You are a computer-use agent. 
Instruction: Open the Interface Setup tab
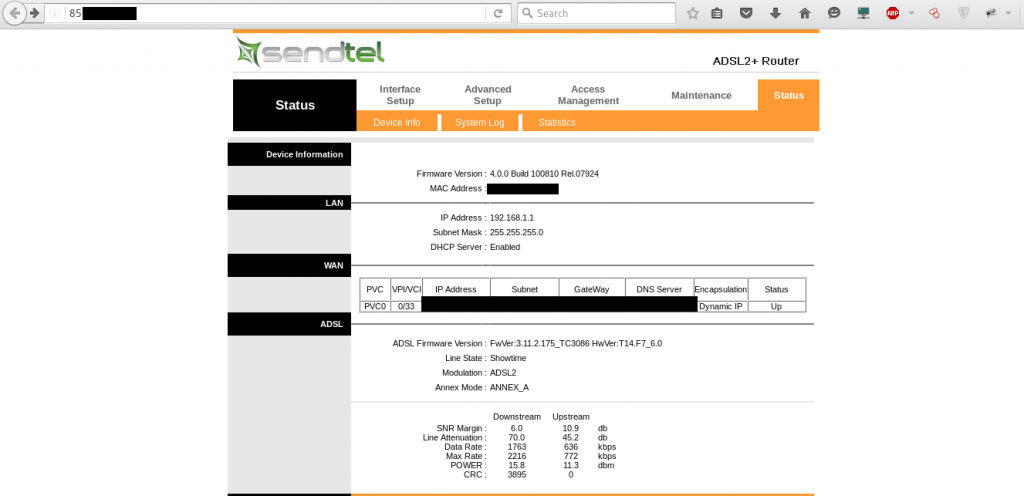point(400,95)
